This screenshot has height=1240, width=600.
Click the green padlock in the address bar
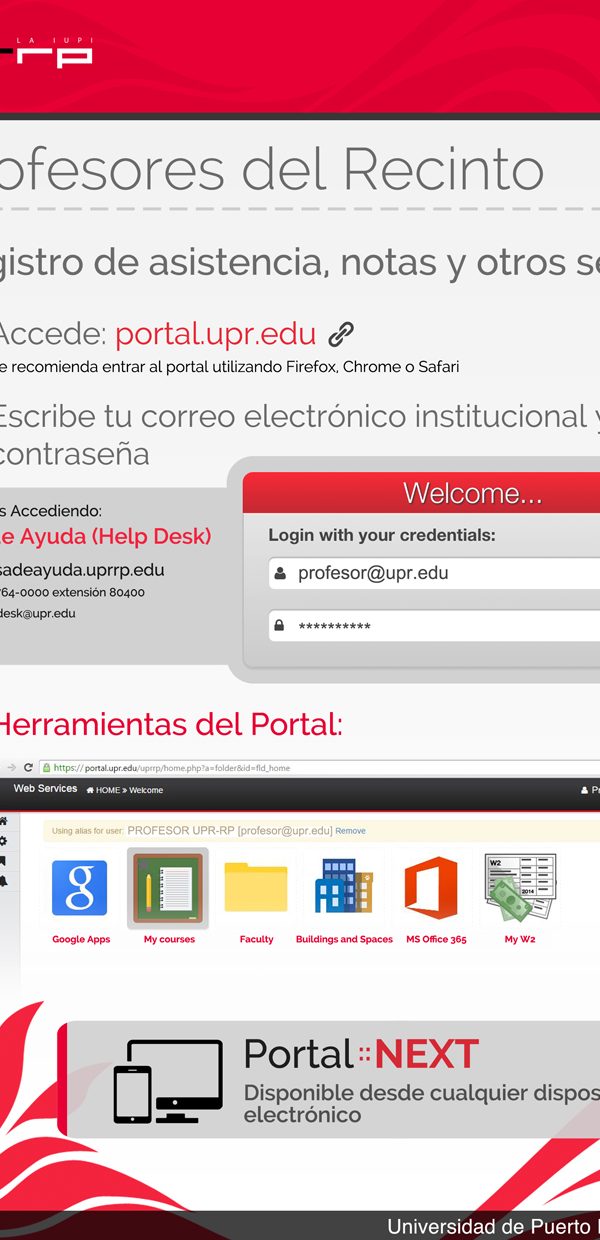(46, 768)
